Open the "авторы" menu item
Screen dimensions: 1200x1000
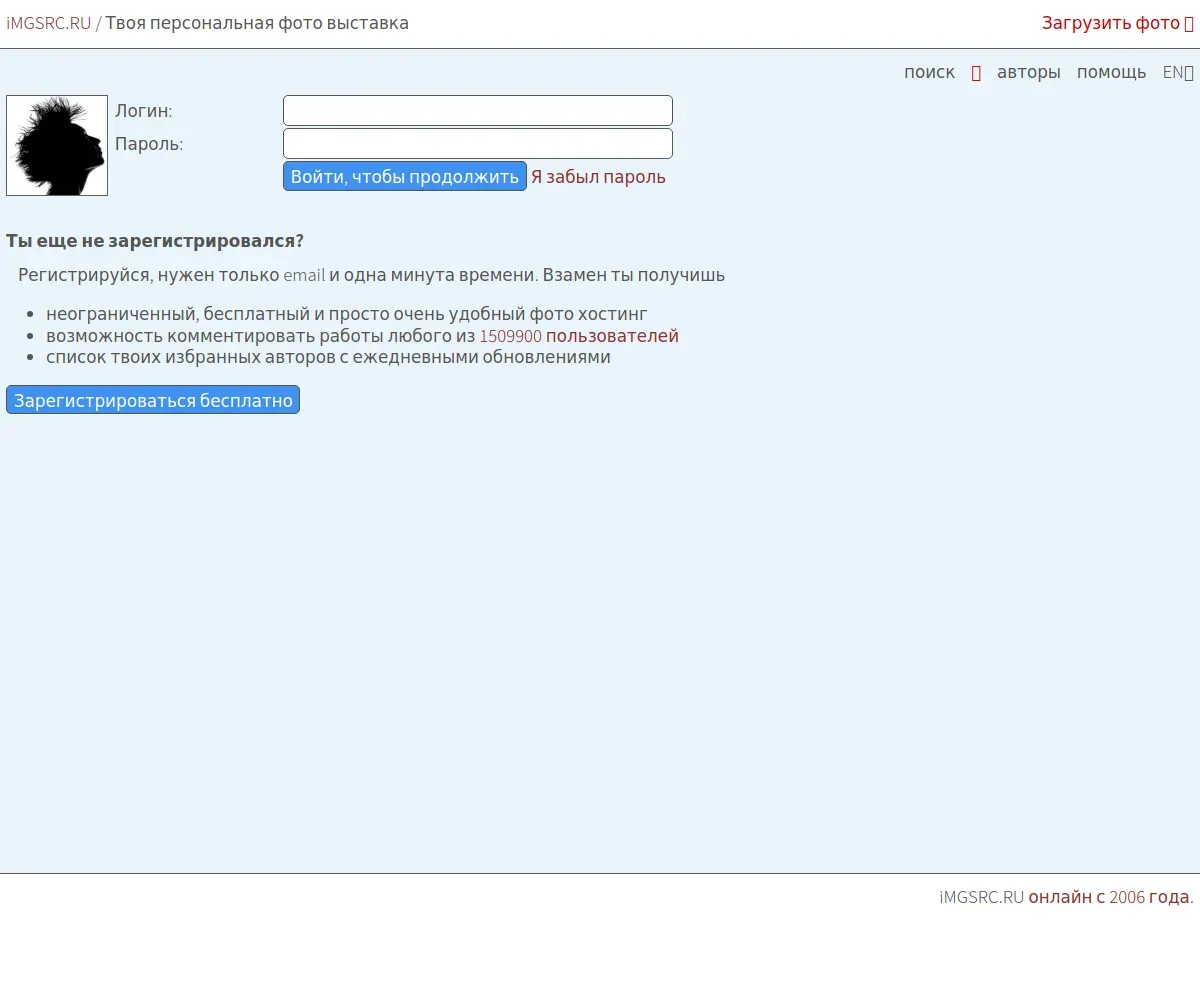[x=1028, y=72]
